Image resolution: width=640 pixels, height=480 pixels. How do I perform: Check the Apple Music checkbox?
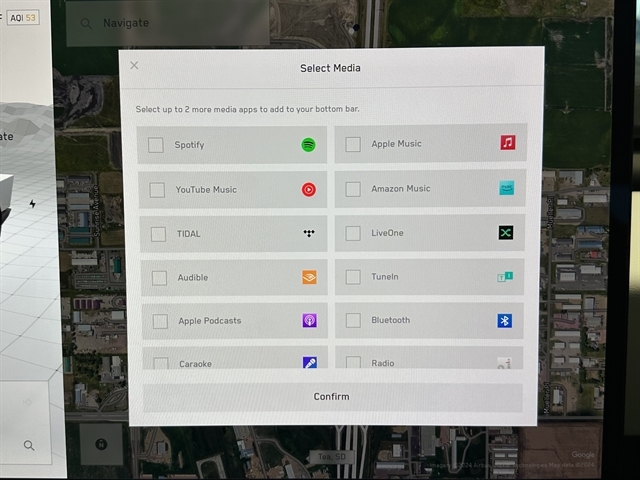353,144
